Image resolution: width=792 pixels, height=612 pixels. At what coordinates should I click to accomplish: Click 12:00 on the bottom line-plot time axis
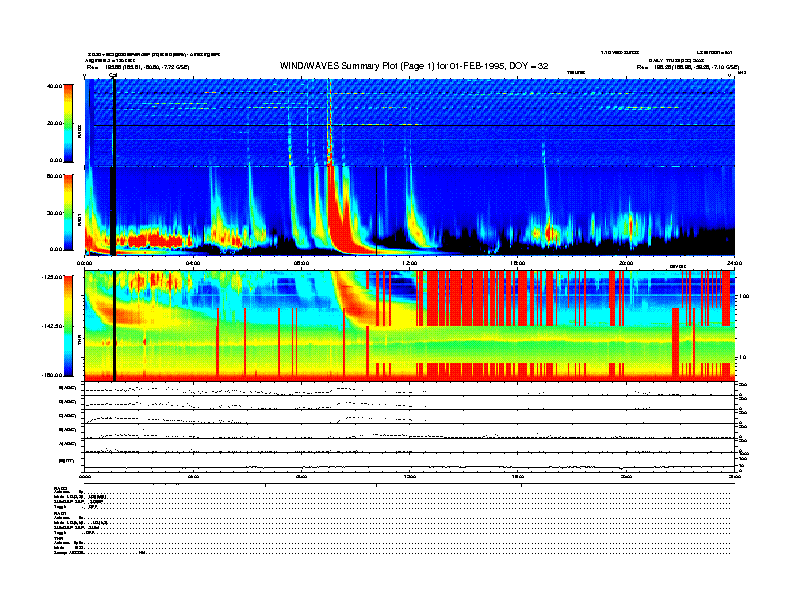click(410, 477)
